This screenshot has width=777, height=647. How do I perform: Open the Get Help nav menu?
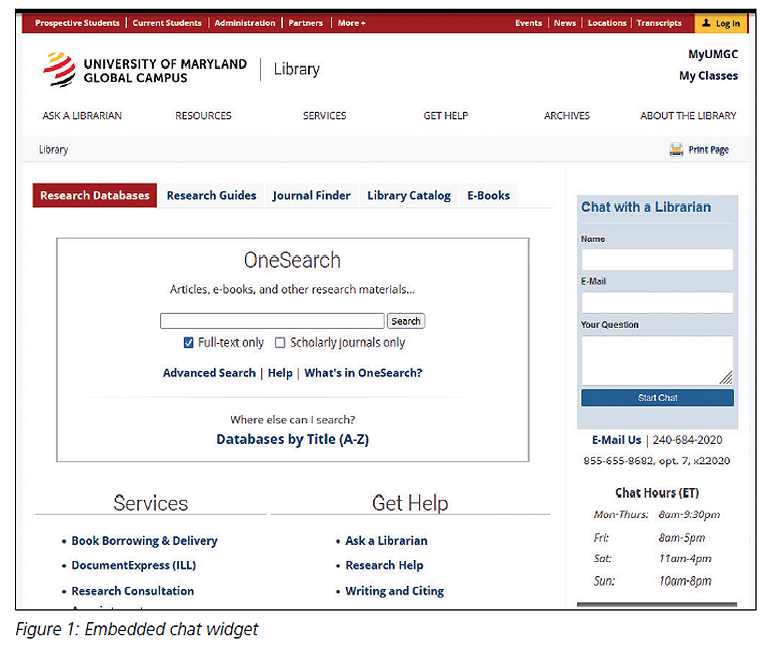(x=445, y=115)
